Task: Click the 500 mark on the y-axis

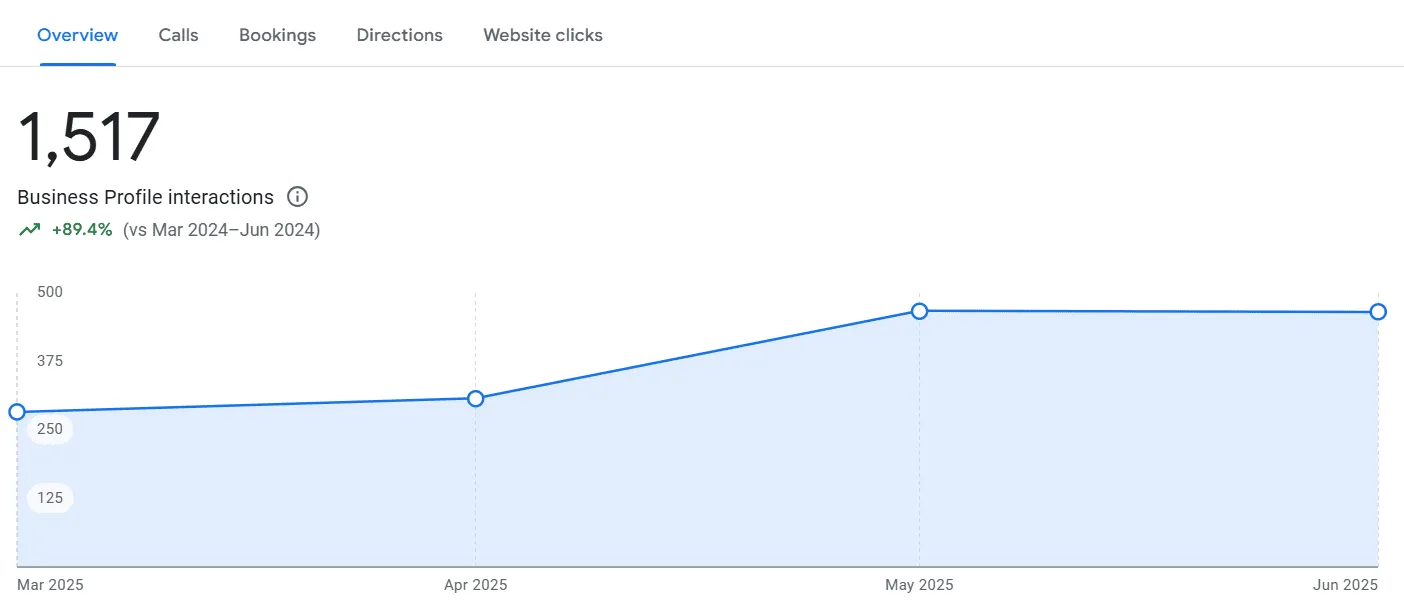Action: click(x=49, y=292)
